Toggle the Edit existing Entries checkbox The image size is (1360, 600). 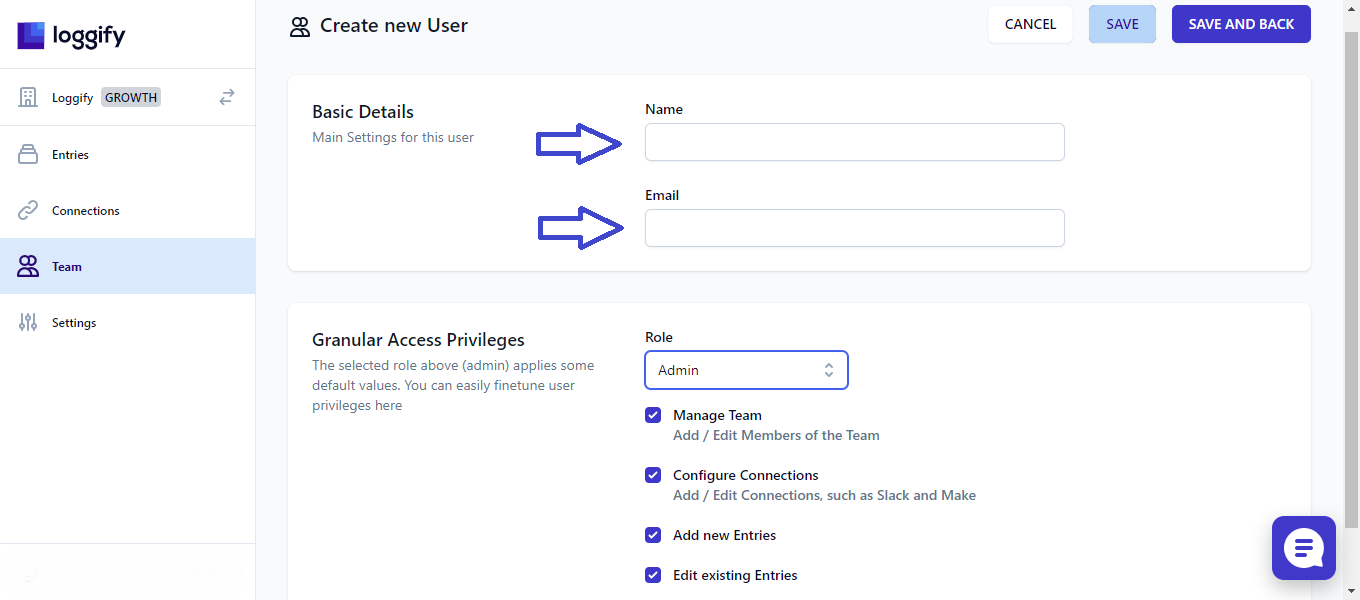[653, 575]
